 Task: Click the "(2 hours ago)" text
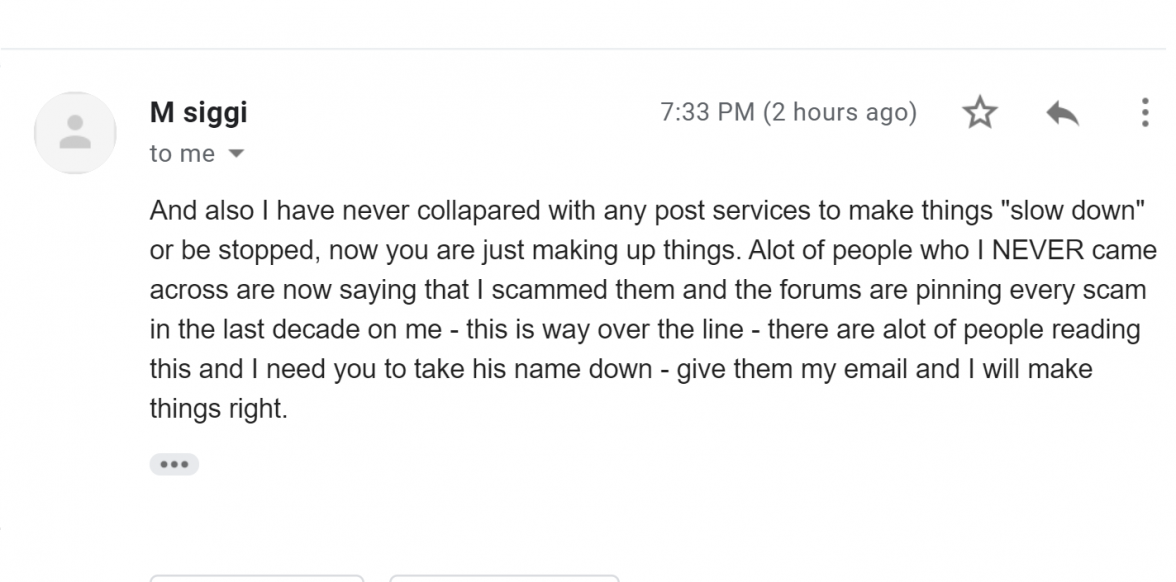839,113
